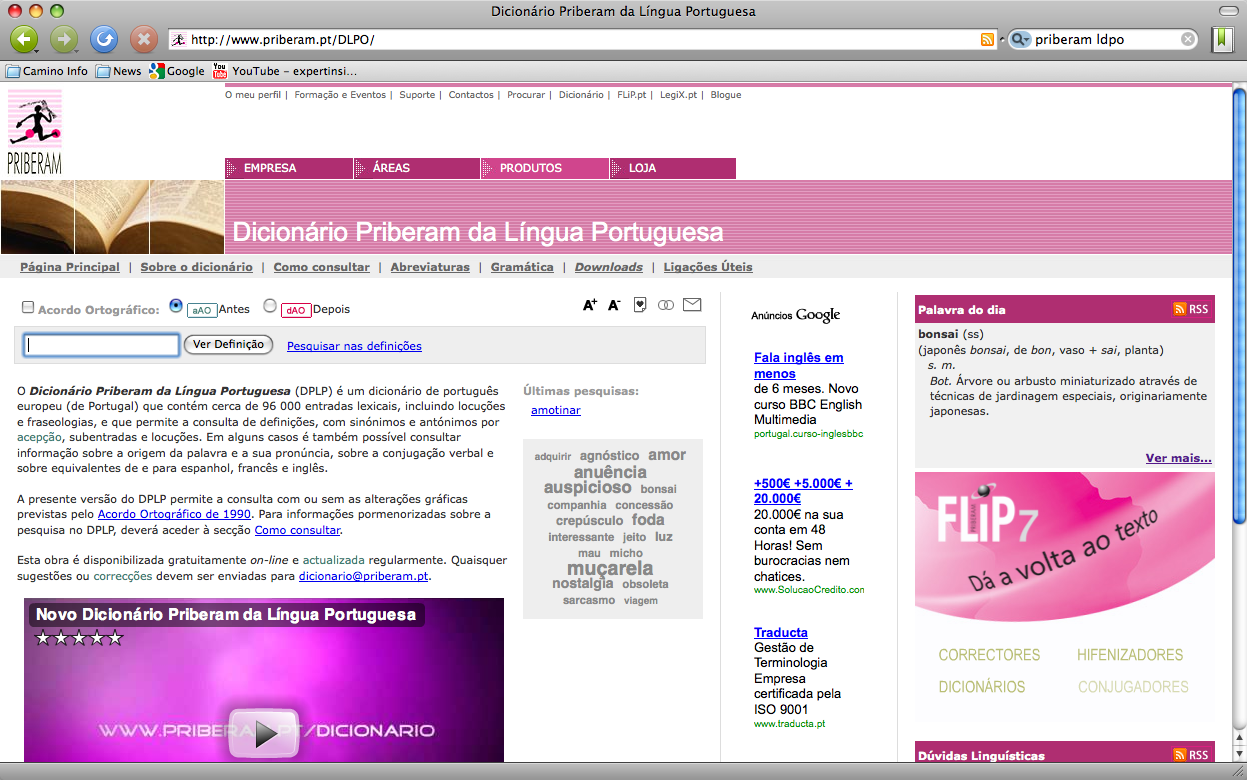Go back with the browser back arrow
Image resolution: width=1247 pixels, height=780 pixels.
(x=22, y=39)
